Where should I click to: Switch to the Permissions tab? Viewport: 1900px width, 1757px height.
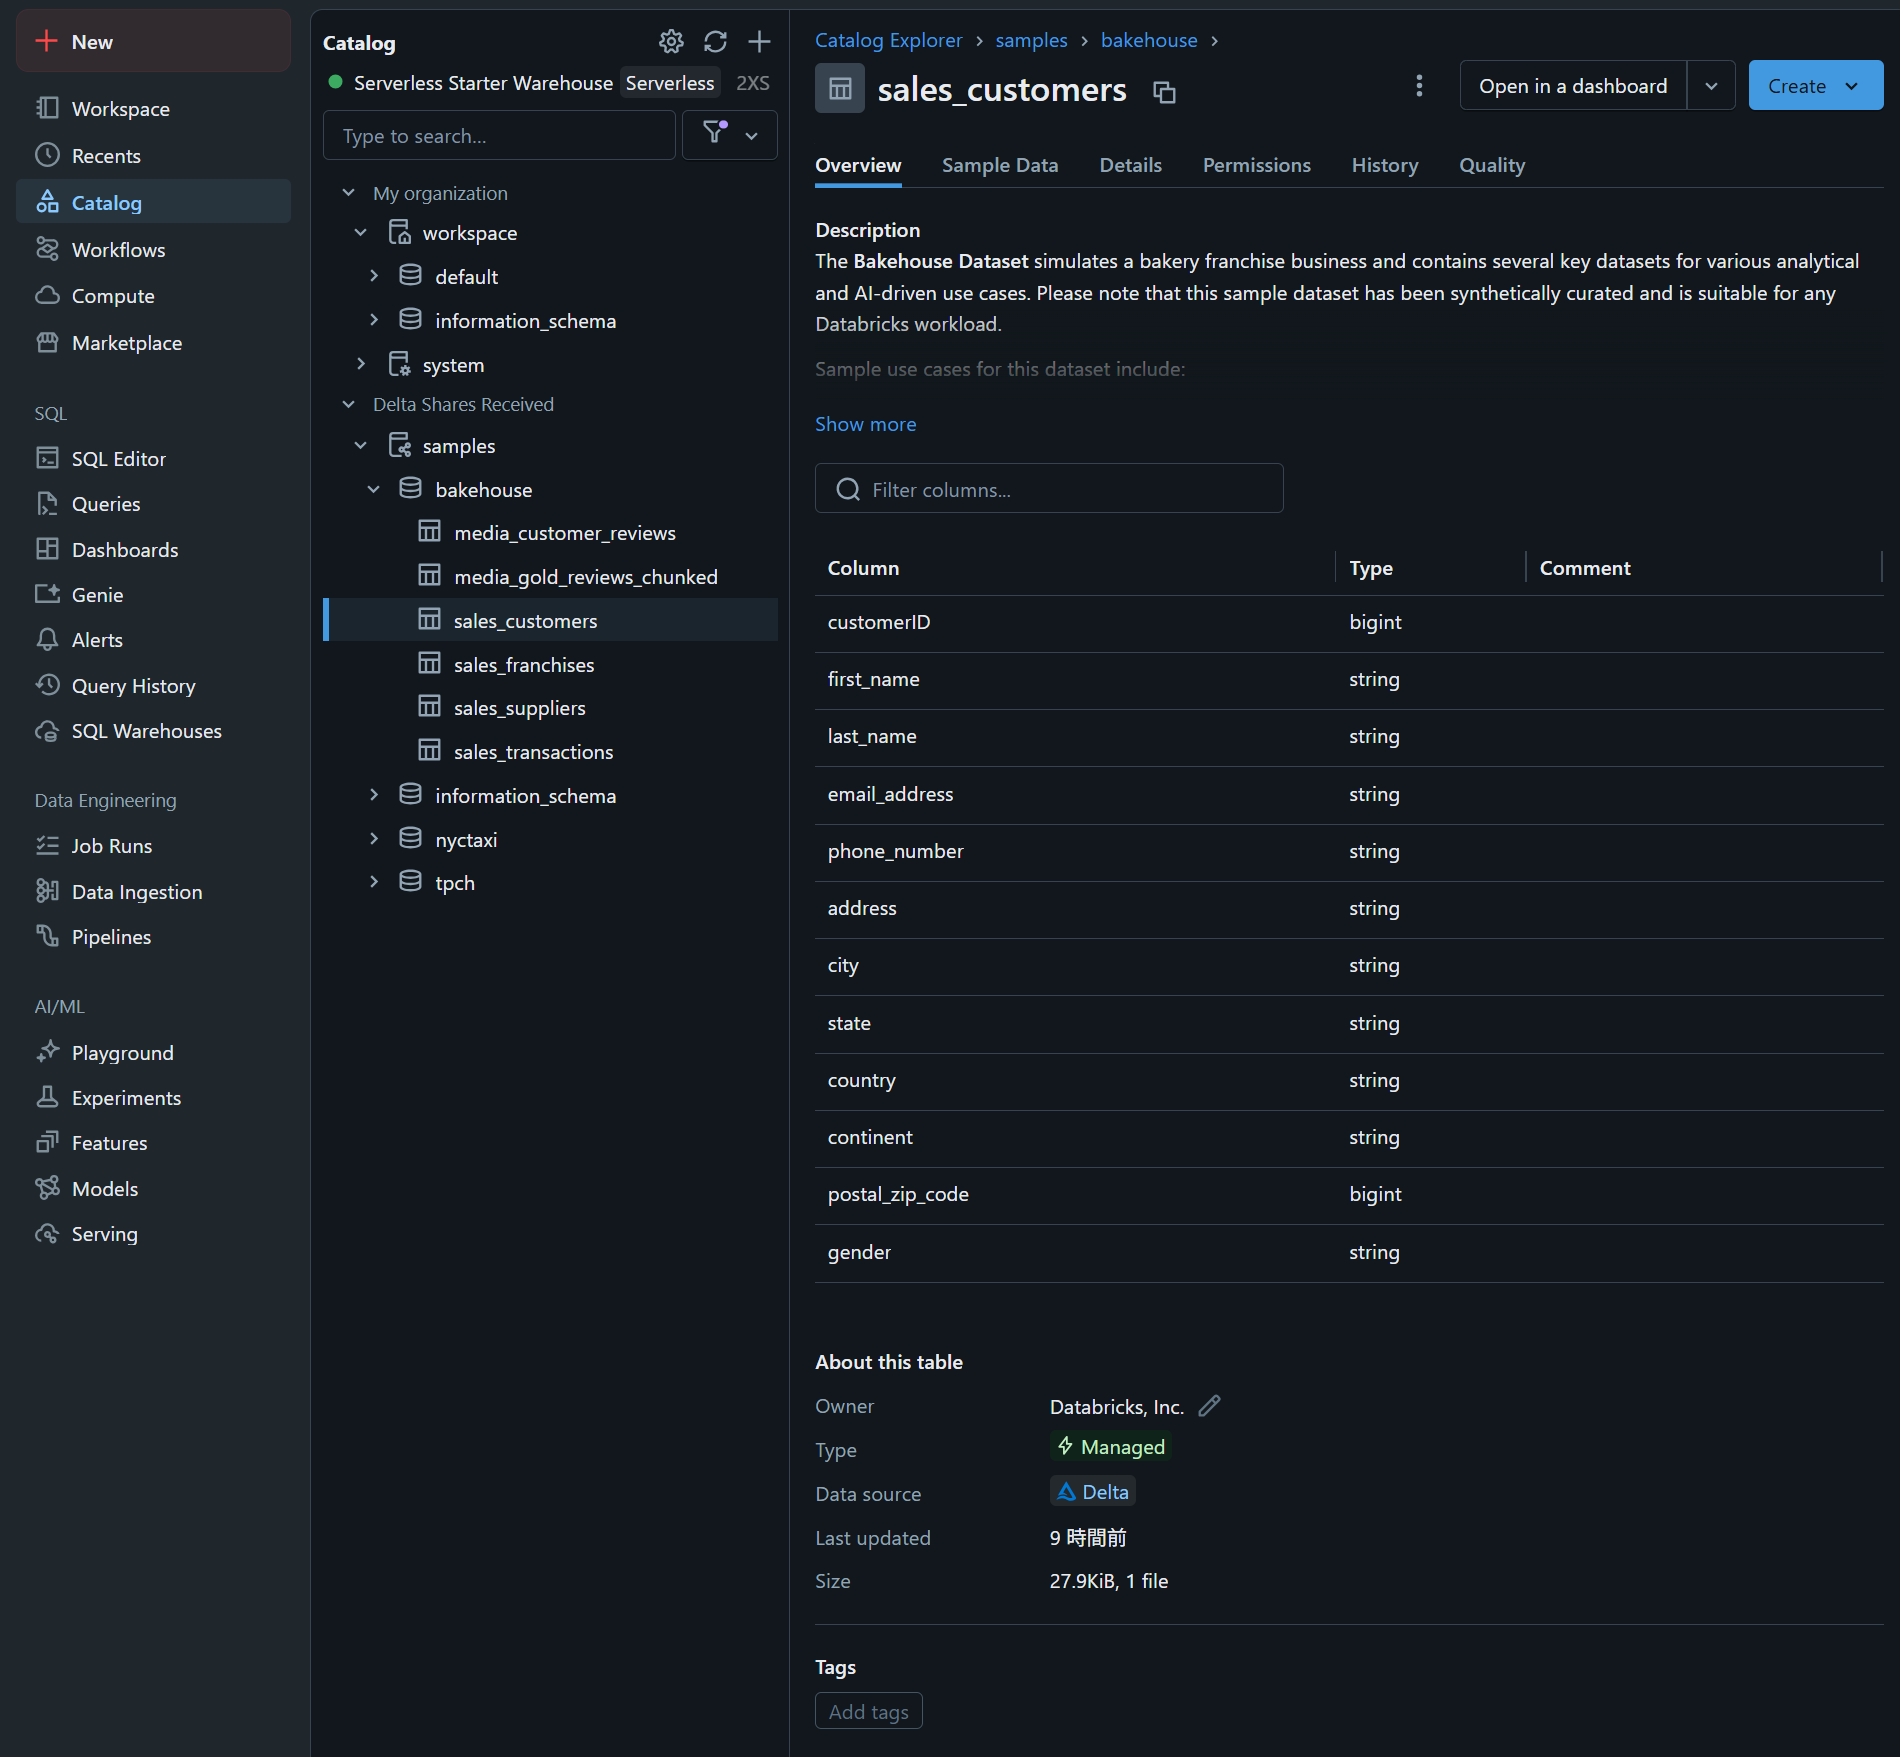(x=1256, y=165)
